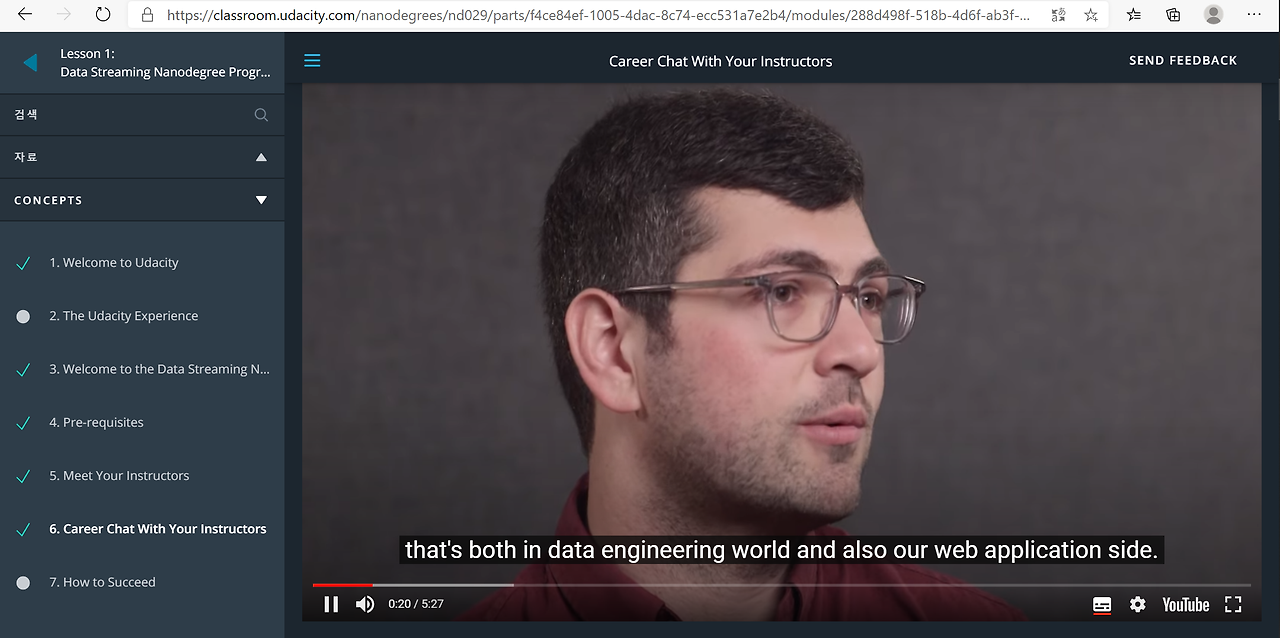This screenshot has width=1280, height=638.
Task: Expand the CONCEPTS section arrow
Action: click(261, 200)
